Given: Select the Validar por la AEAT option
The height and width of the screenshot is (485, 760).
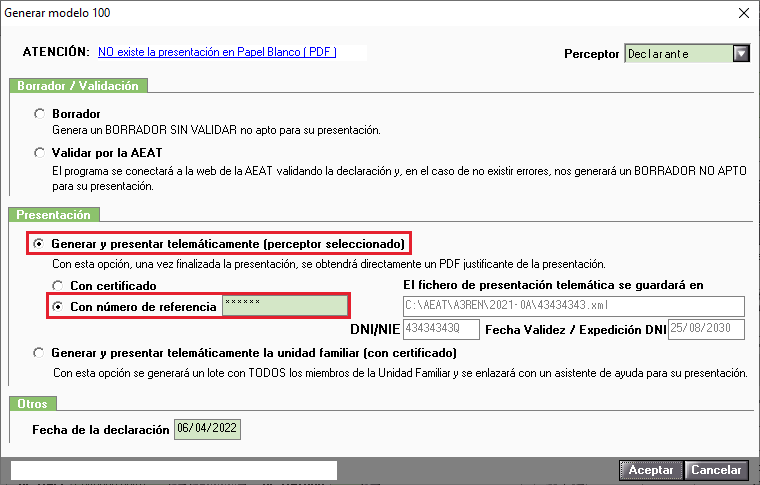Looking at the screenshot, I should pyautogui.click(x=39, y=153).
